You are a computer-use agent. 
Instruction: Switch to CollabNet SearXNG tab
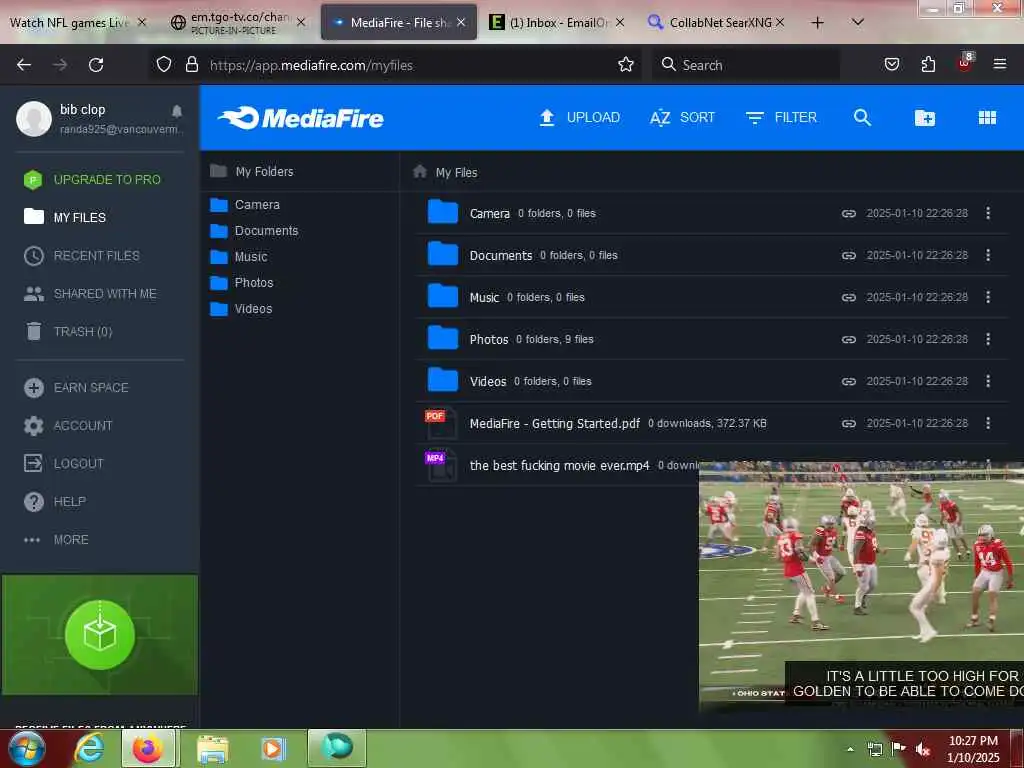[x=715, y=23]
